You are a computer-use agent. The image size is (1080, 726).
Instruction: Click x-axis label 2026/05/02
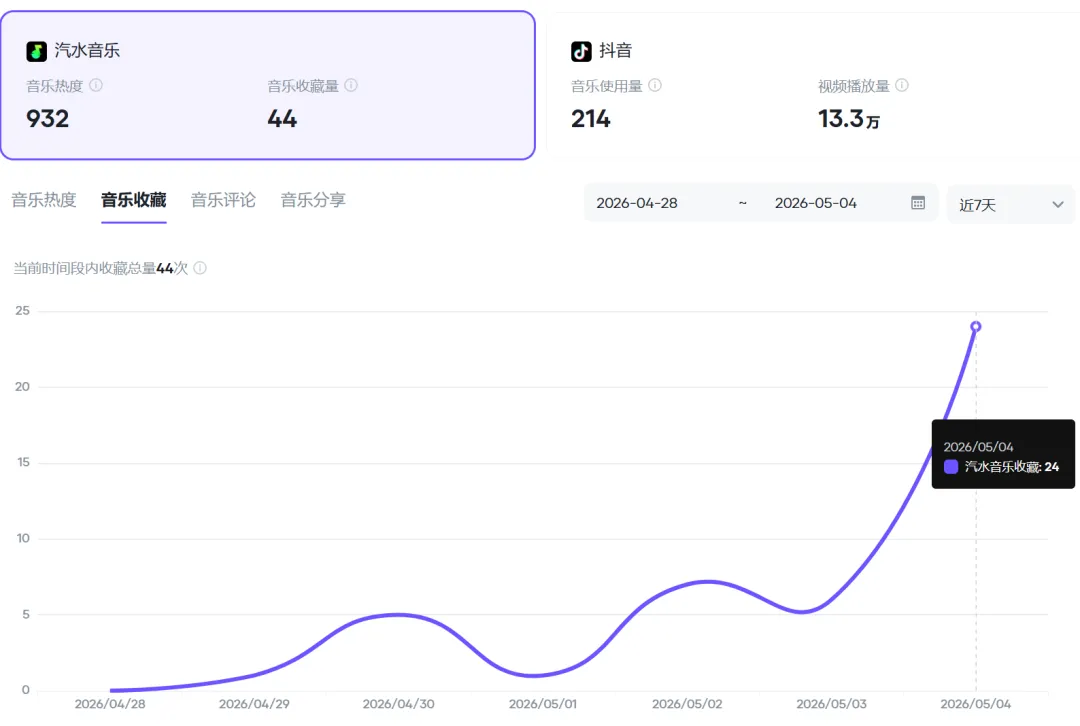687,704
